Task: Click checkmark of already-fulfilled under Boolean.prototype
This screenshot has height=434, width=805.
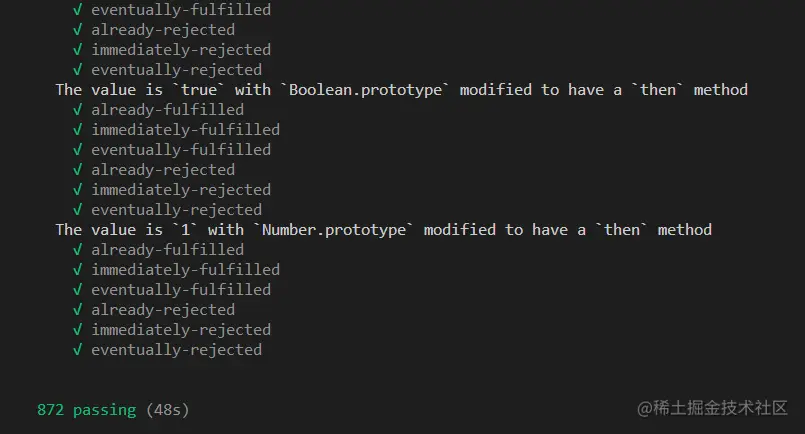Action: [78, 110]
